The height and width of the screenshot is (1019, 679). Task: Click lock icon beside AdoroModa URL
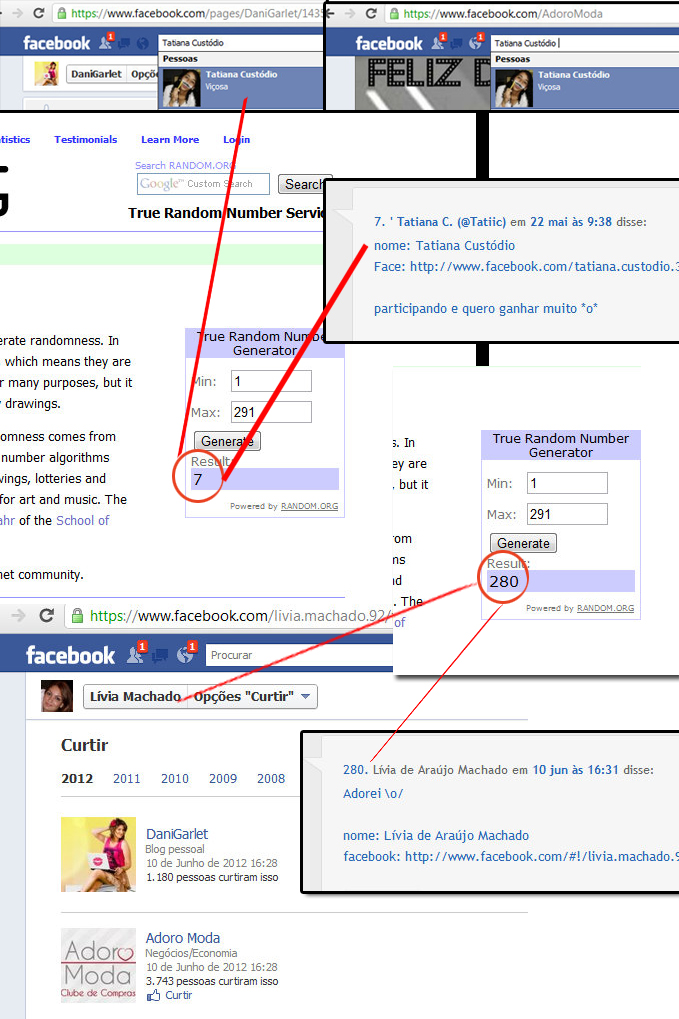click(394, 13)
